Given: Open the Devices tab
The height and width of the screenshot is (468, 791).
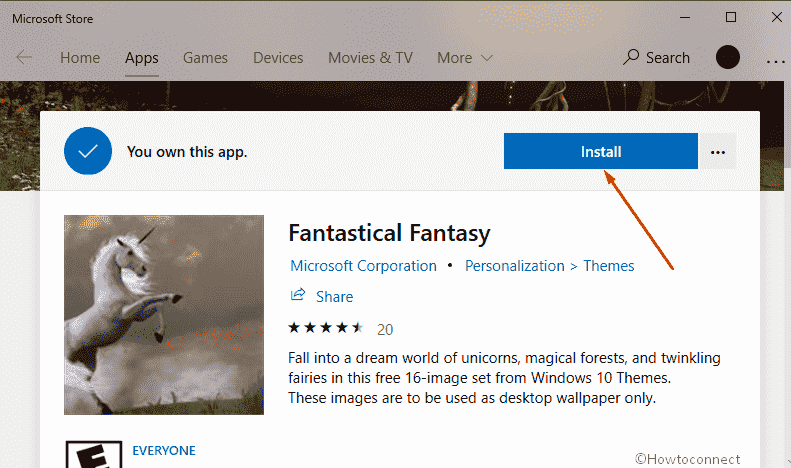Looking at the screenshot, I should point(278,58).
